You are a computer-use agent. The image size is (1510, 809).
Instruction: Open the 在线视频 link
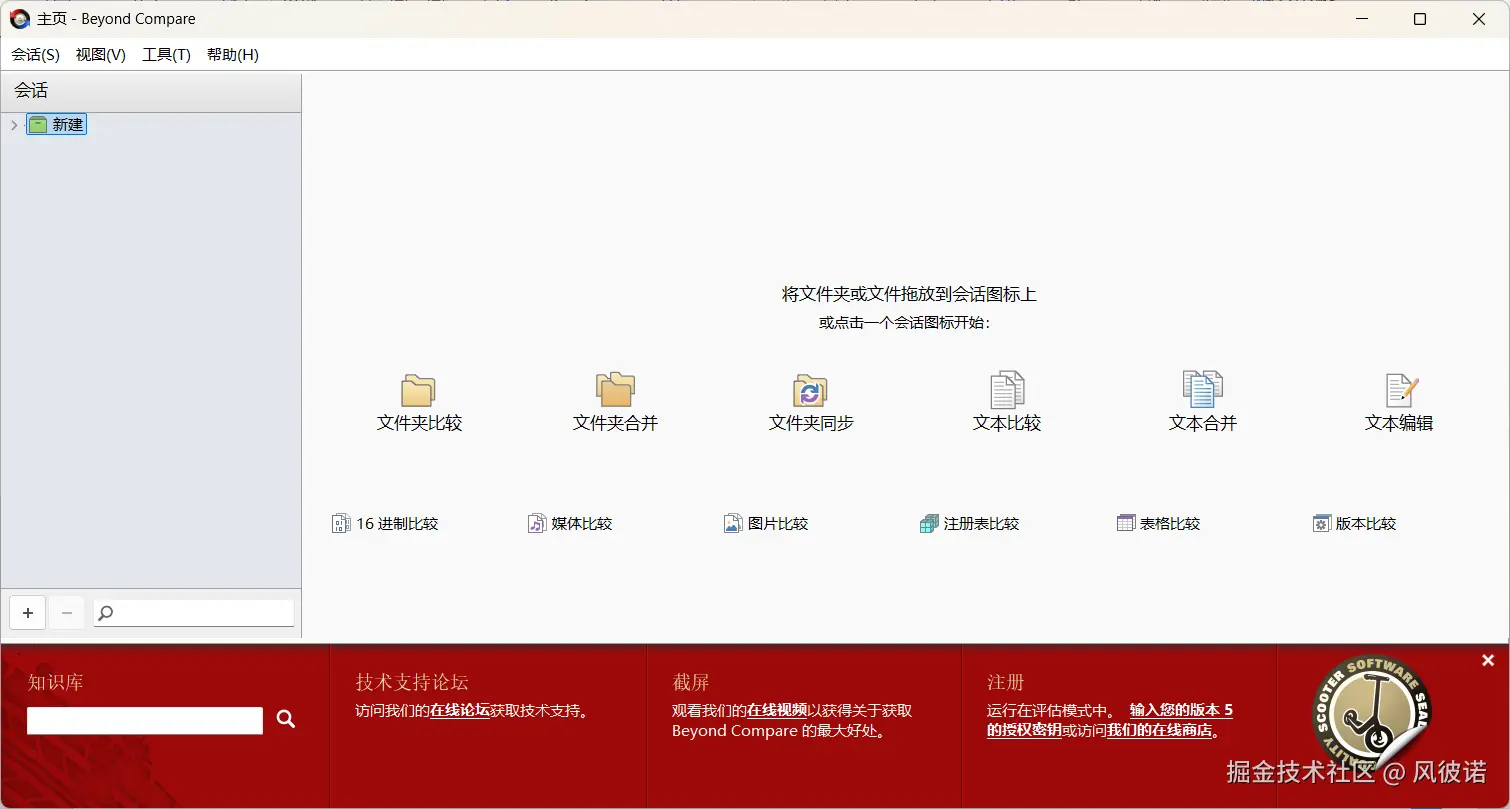tap(777, 711)
